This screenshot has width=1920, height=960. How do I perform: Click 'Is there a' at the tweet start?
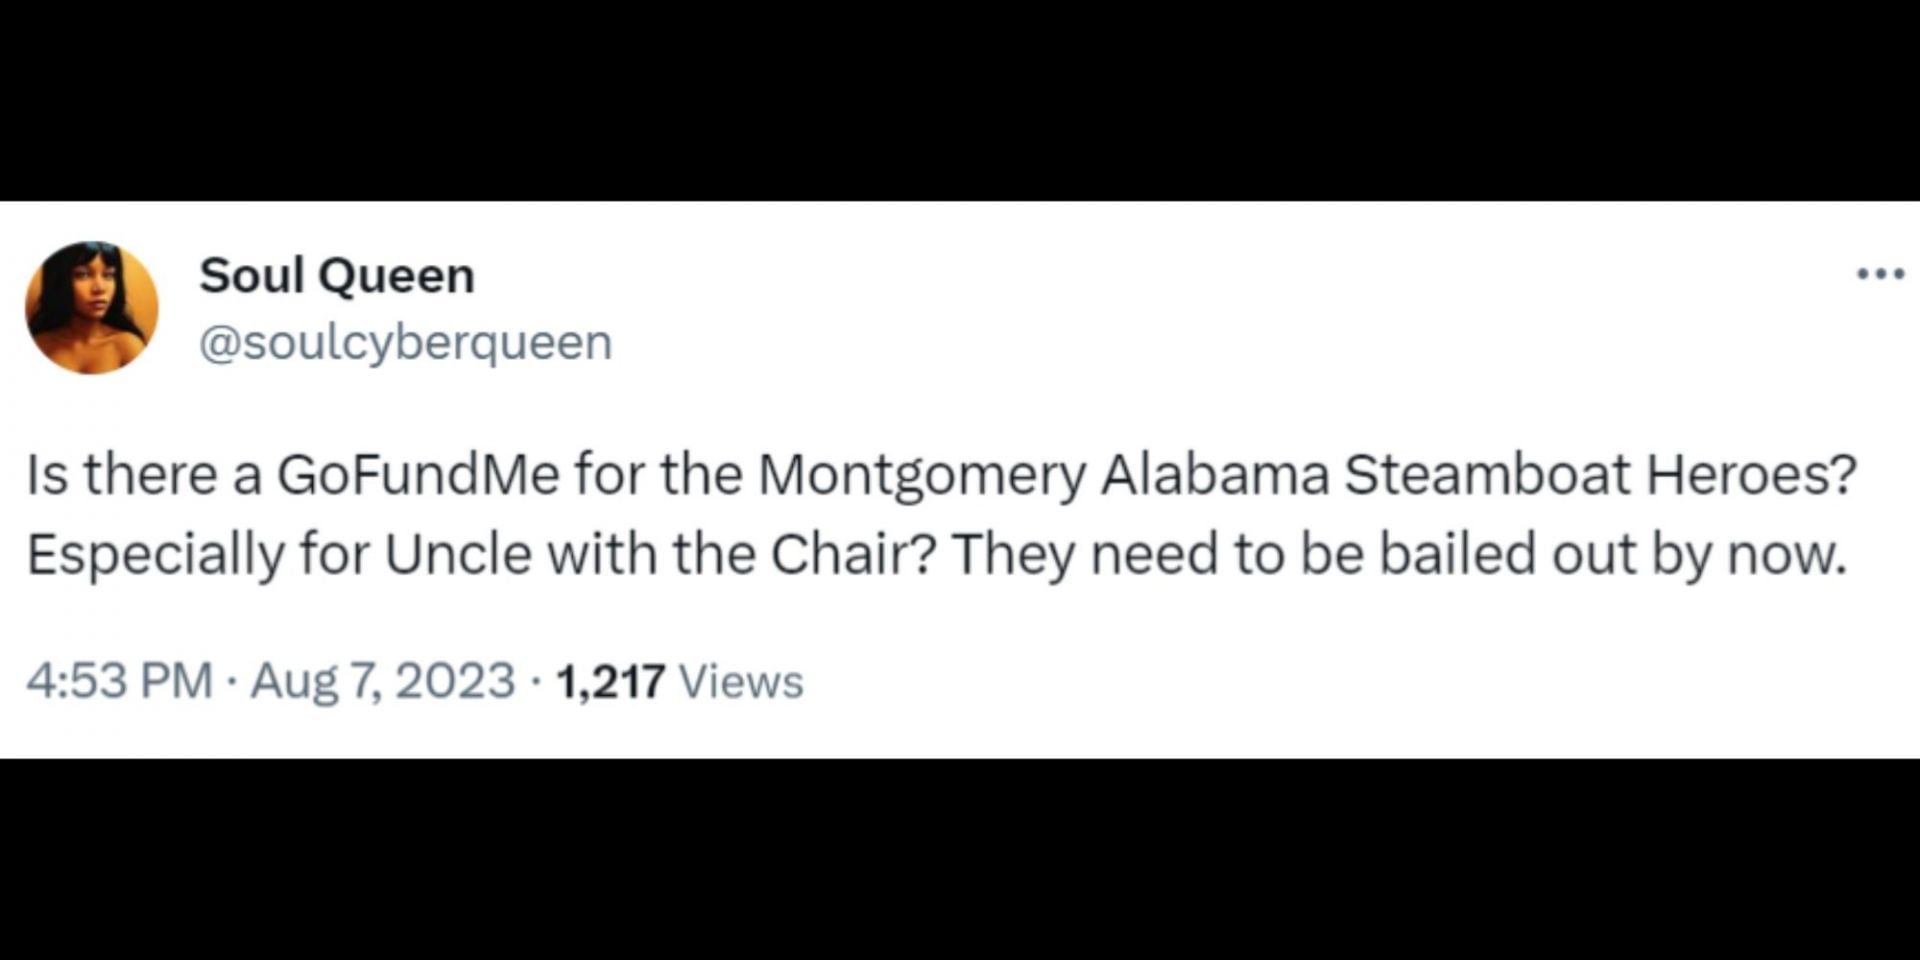[x=143, y=474]
